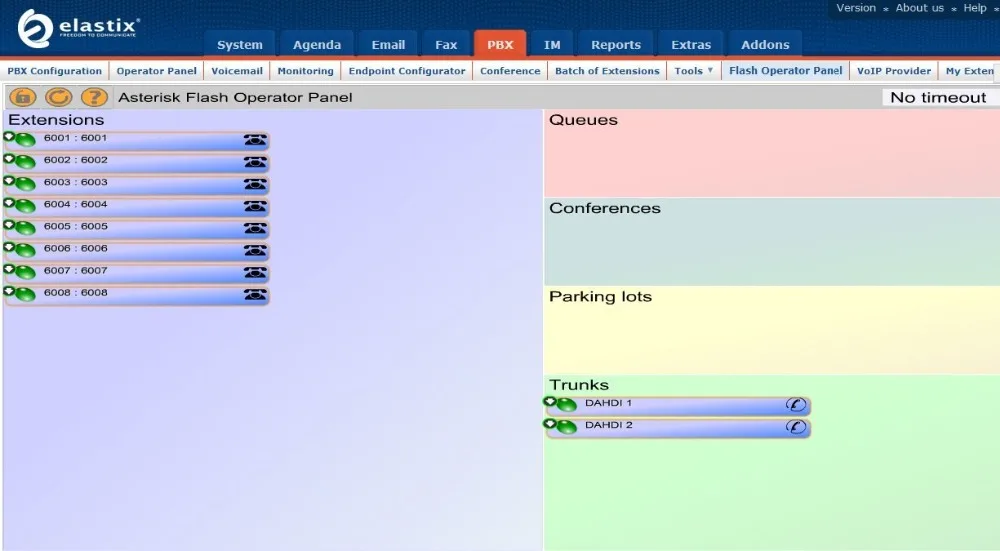Open the System tab

pos(240,45)
